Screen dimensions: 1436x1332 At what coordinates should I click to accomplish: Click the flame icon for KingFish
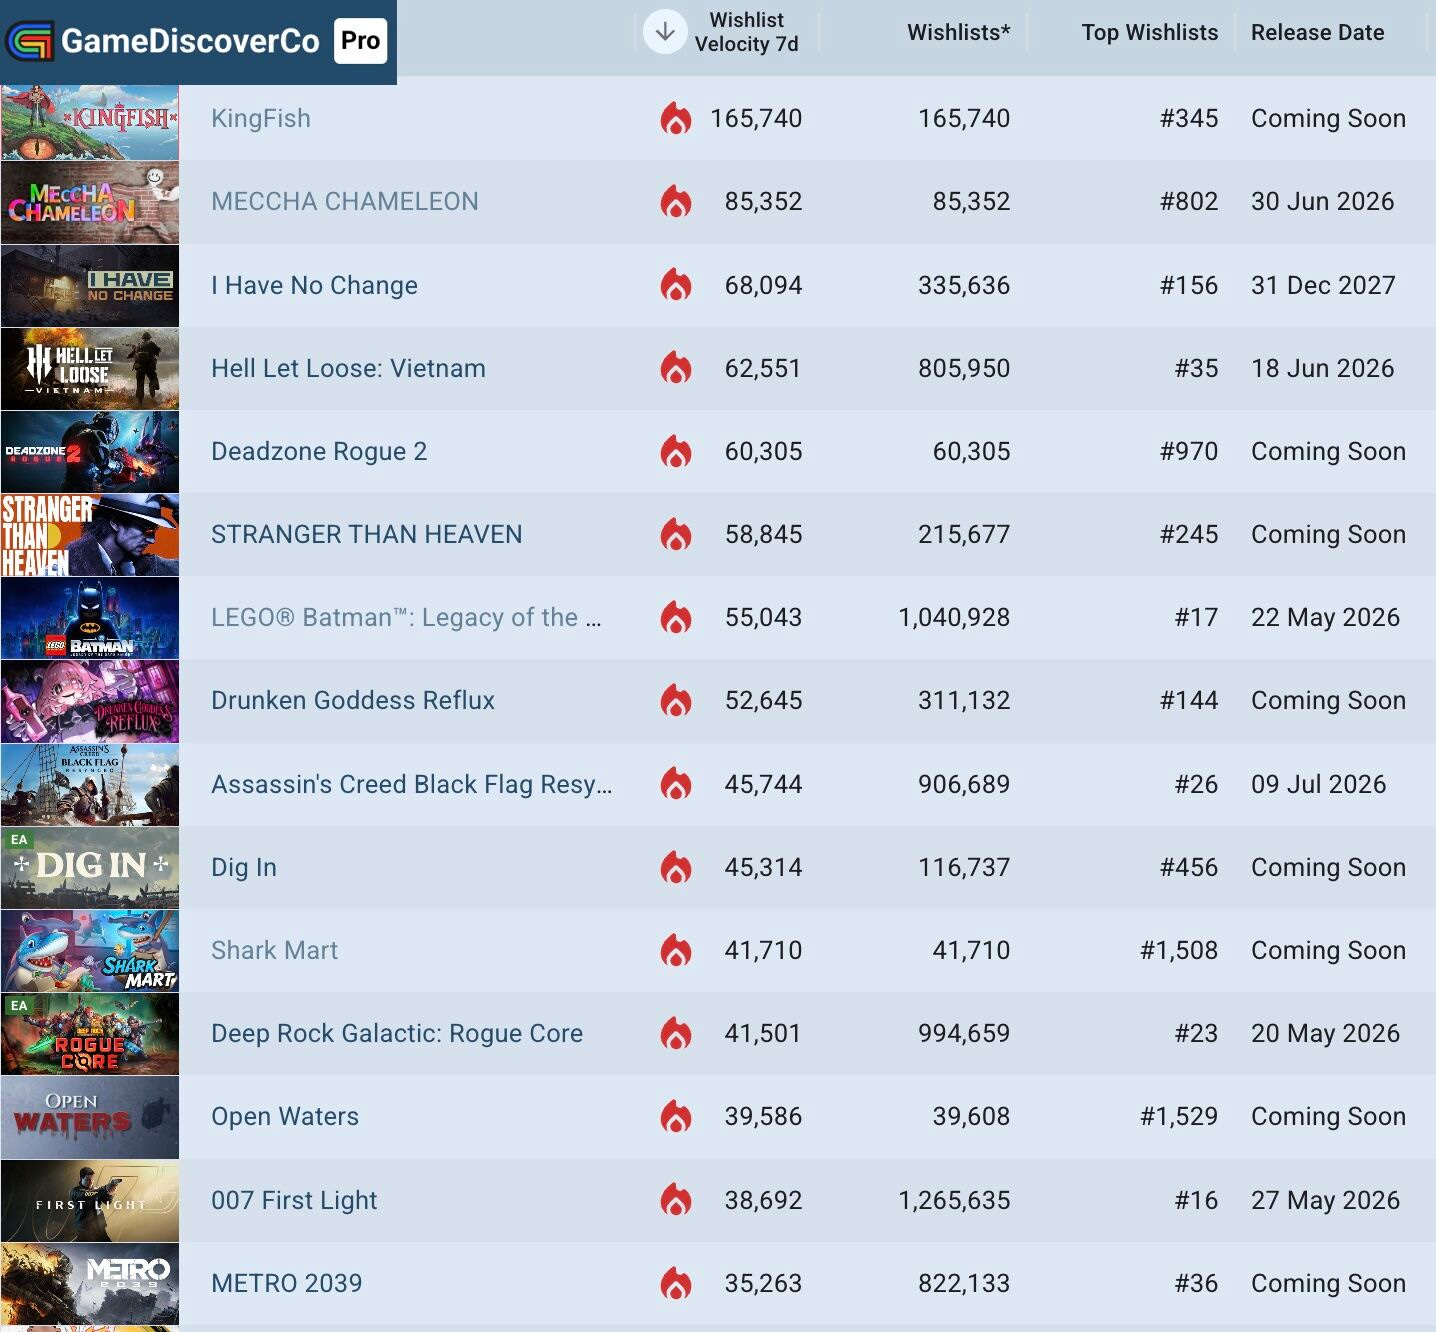[676, 118]
